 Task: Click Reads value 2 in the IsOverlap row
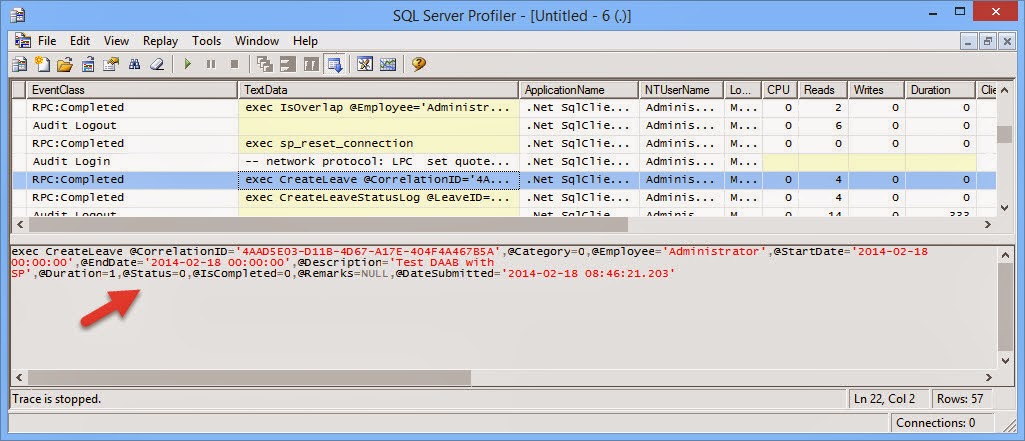pos(823,107)
